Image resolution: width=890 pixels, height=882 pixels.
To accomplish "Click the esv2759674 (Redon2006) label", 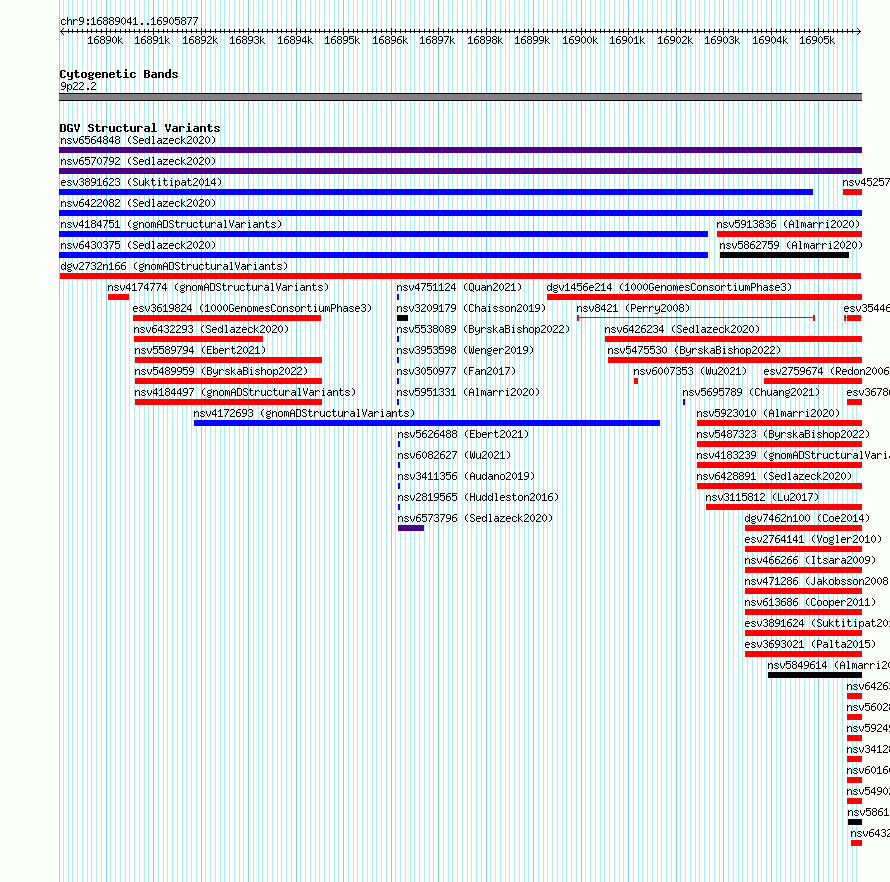I will tap(826, 371).
